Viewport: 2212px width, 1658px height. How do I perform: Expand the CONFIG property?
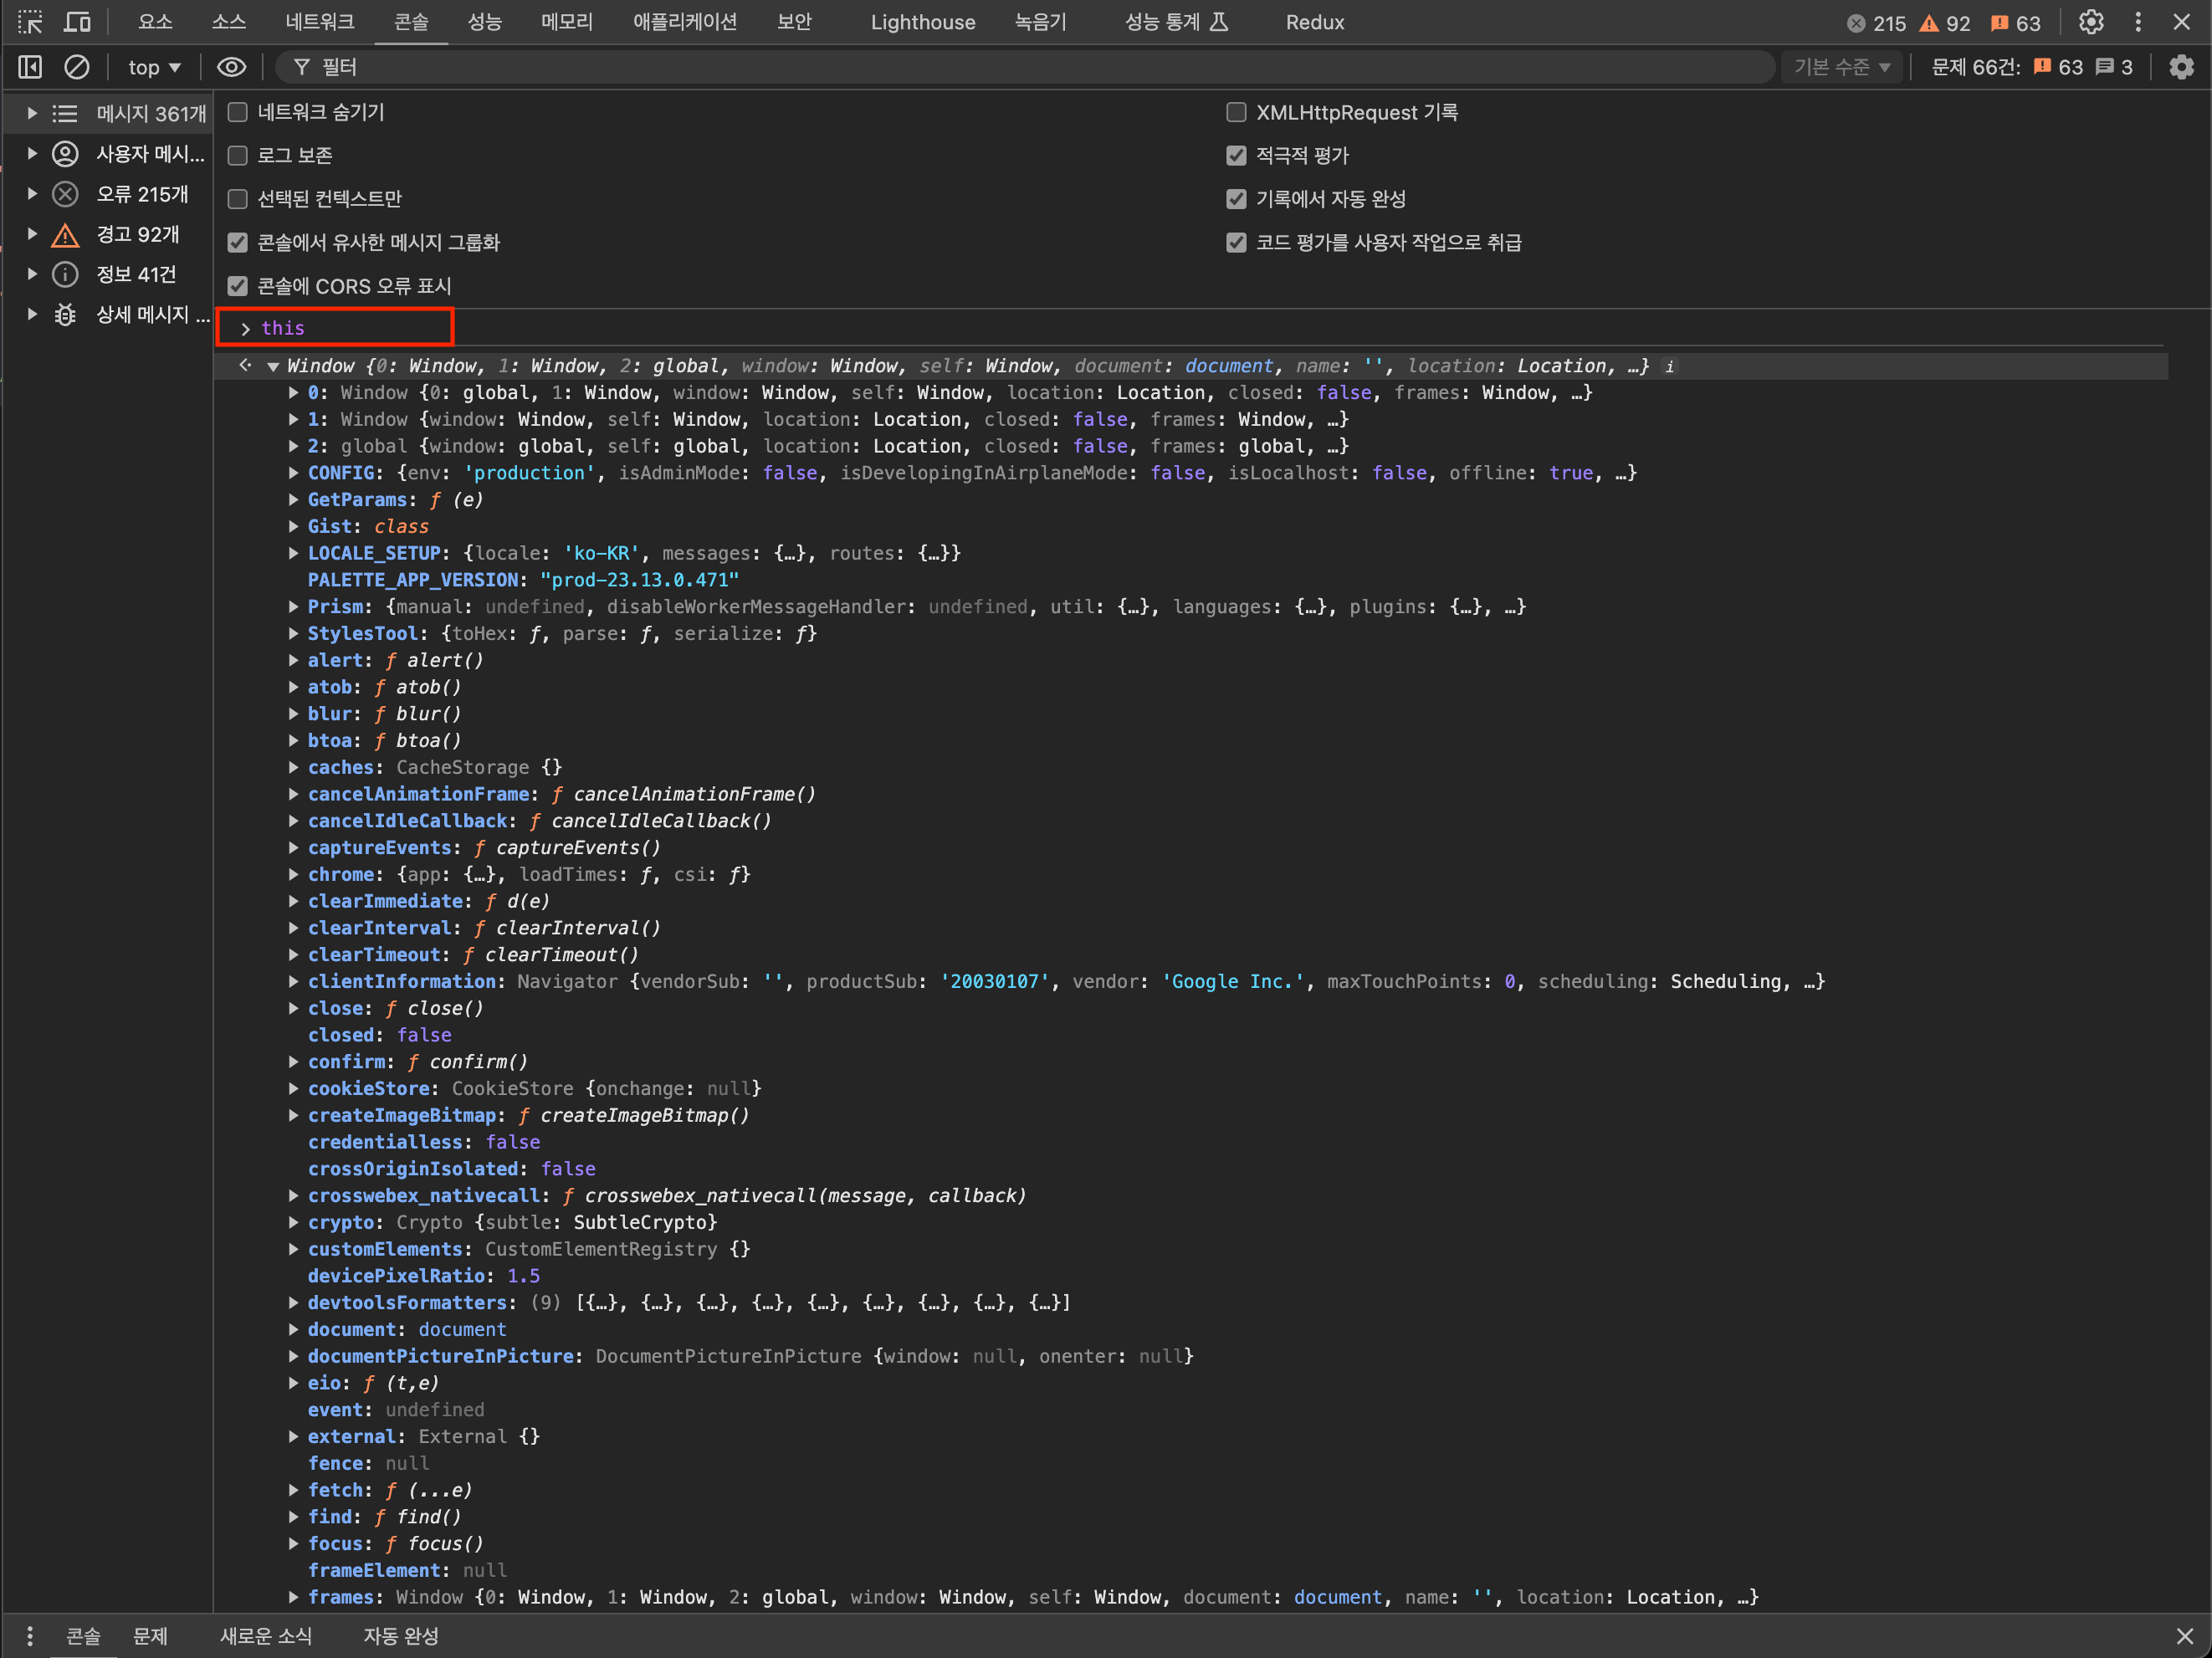(x=293, y=473)
